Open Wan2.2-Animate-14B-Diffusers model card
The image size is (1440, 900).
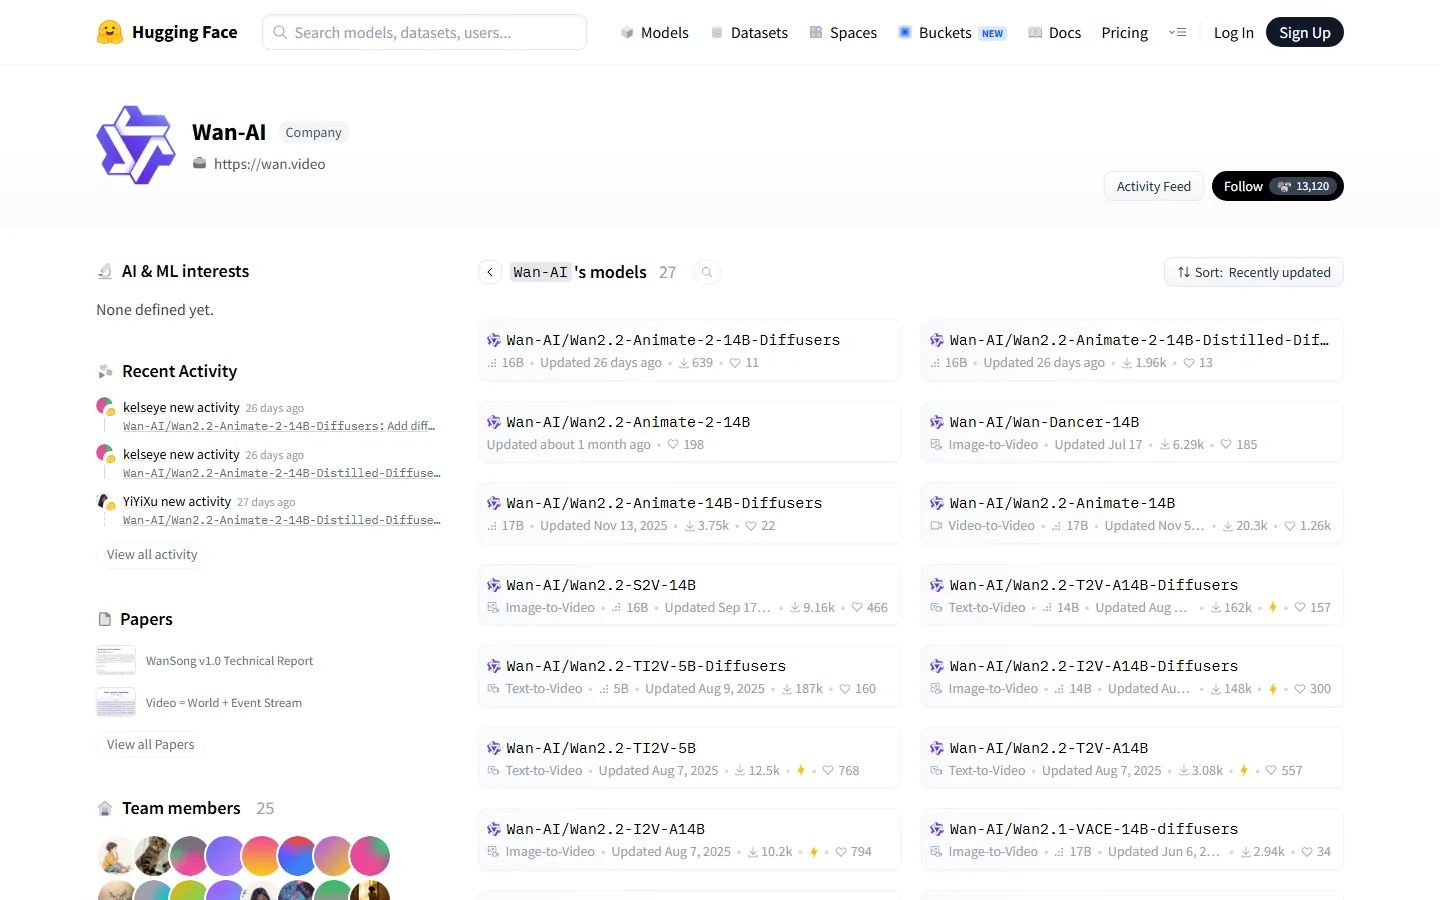click(689, 513)
